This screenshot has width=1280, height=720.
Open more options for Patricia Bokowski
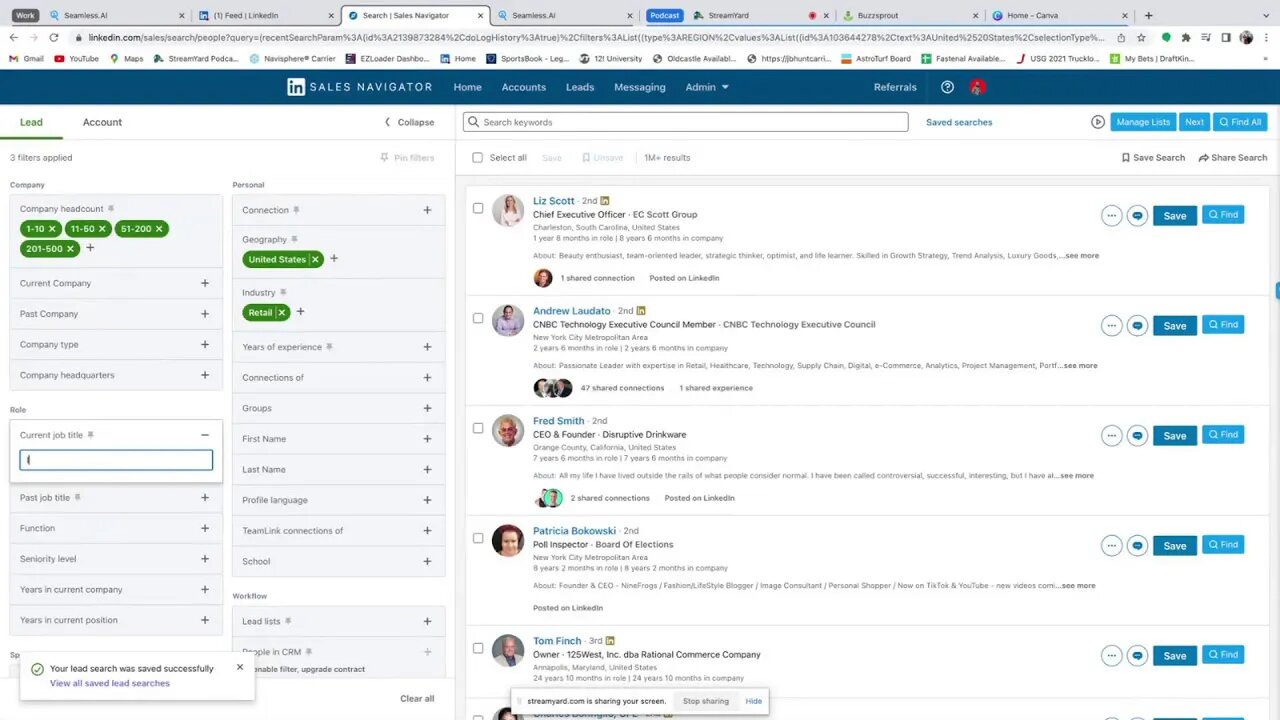tap(1111, 545)
